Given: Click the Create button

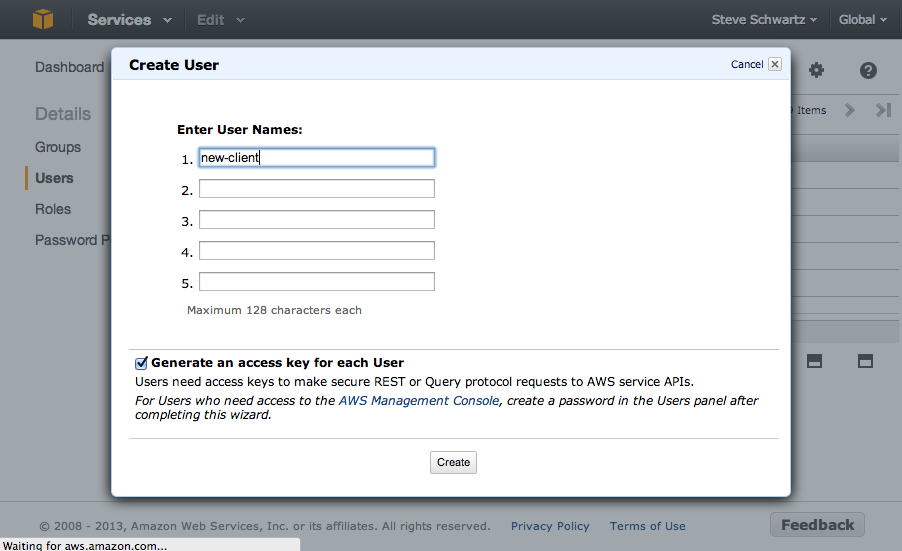Looking at the screenshot, I should coord(453,462).
